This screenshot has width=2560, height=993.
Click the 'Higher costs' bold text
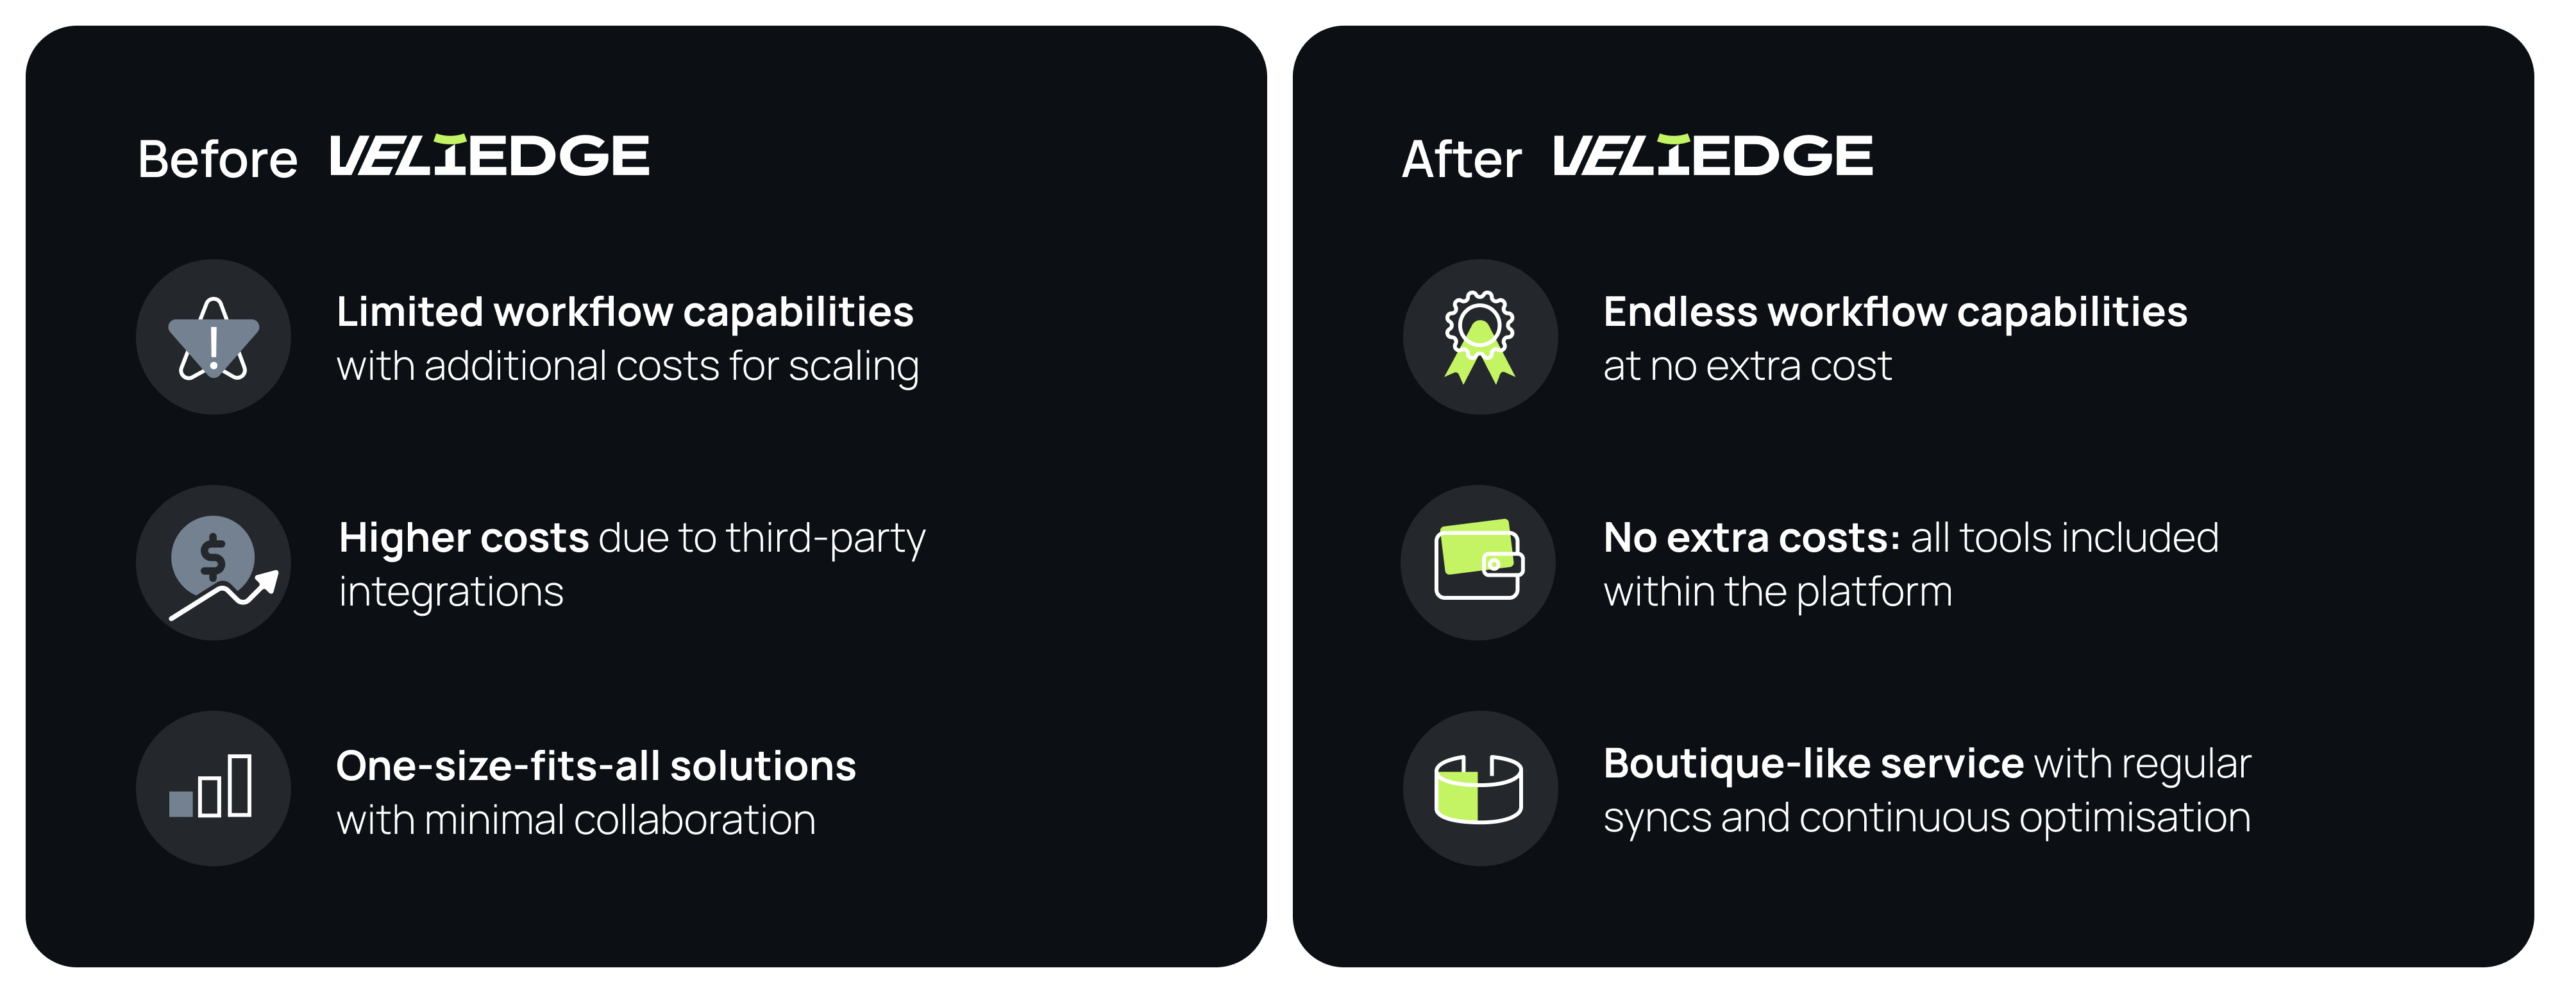pyautogui.click(x=463, y=538)
